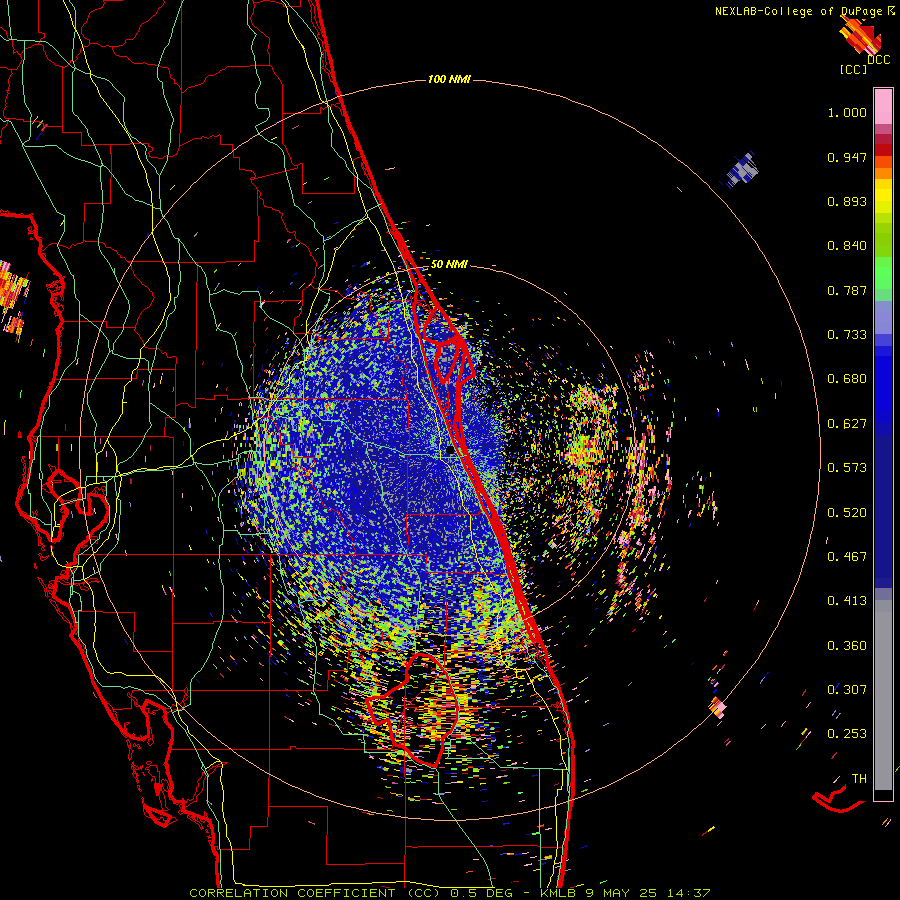Click the small pink-orange echo near the southeast ring edge
The width and height of the screenshot is (900, 900).
[717, 707]
